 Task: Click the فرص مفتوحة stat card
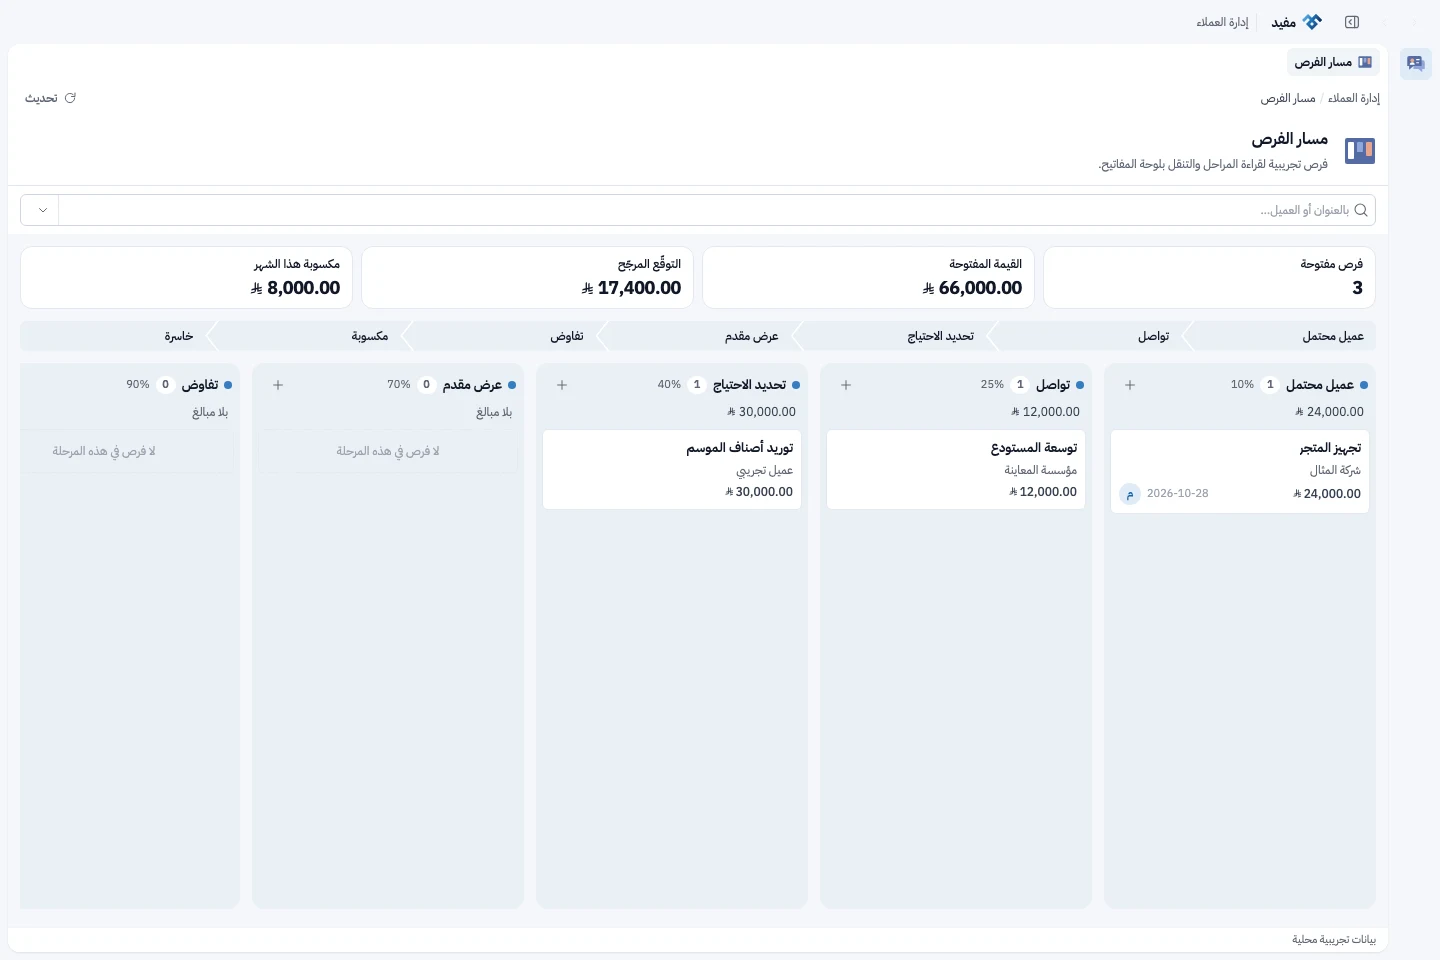click(x=1209, y=278)
